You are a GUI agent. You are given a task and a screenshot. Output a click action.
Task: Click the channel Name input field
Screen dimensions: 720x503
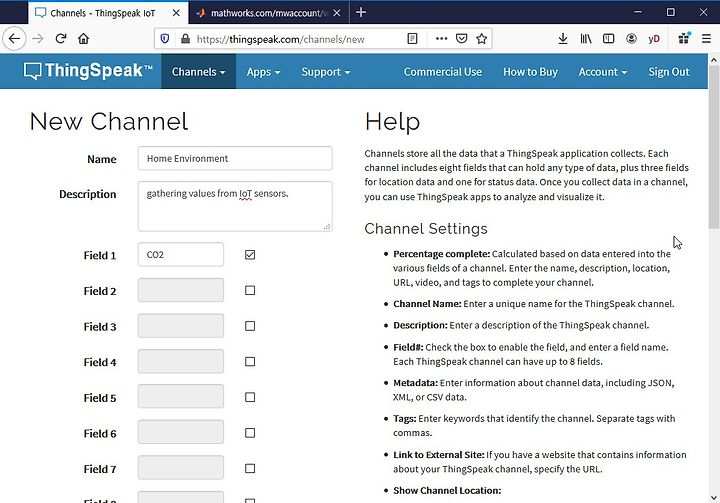click(235, 158)
